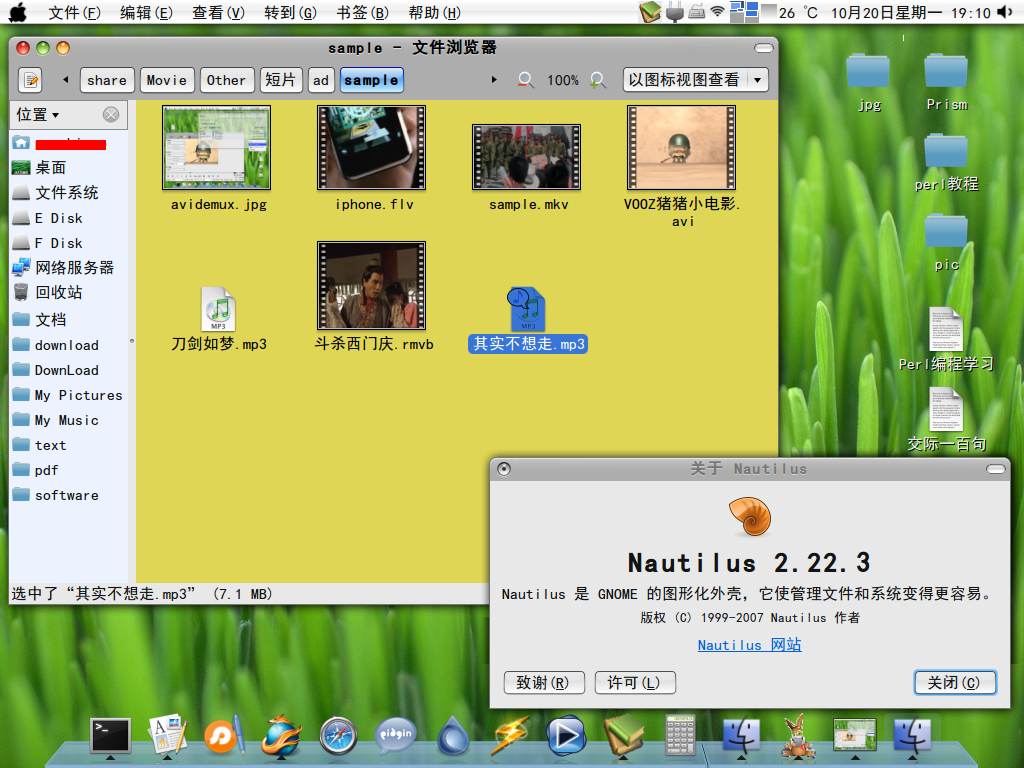Viewport: 1024px width, 768px height.
Task: Open the 帮助(H) menu
Action: point(434,12)
